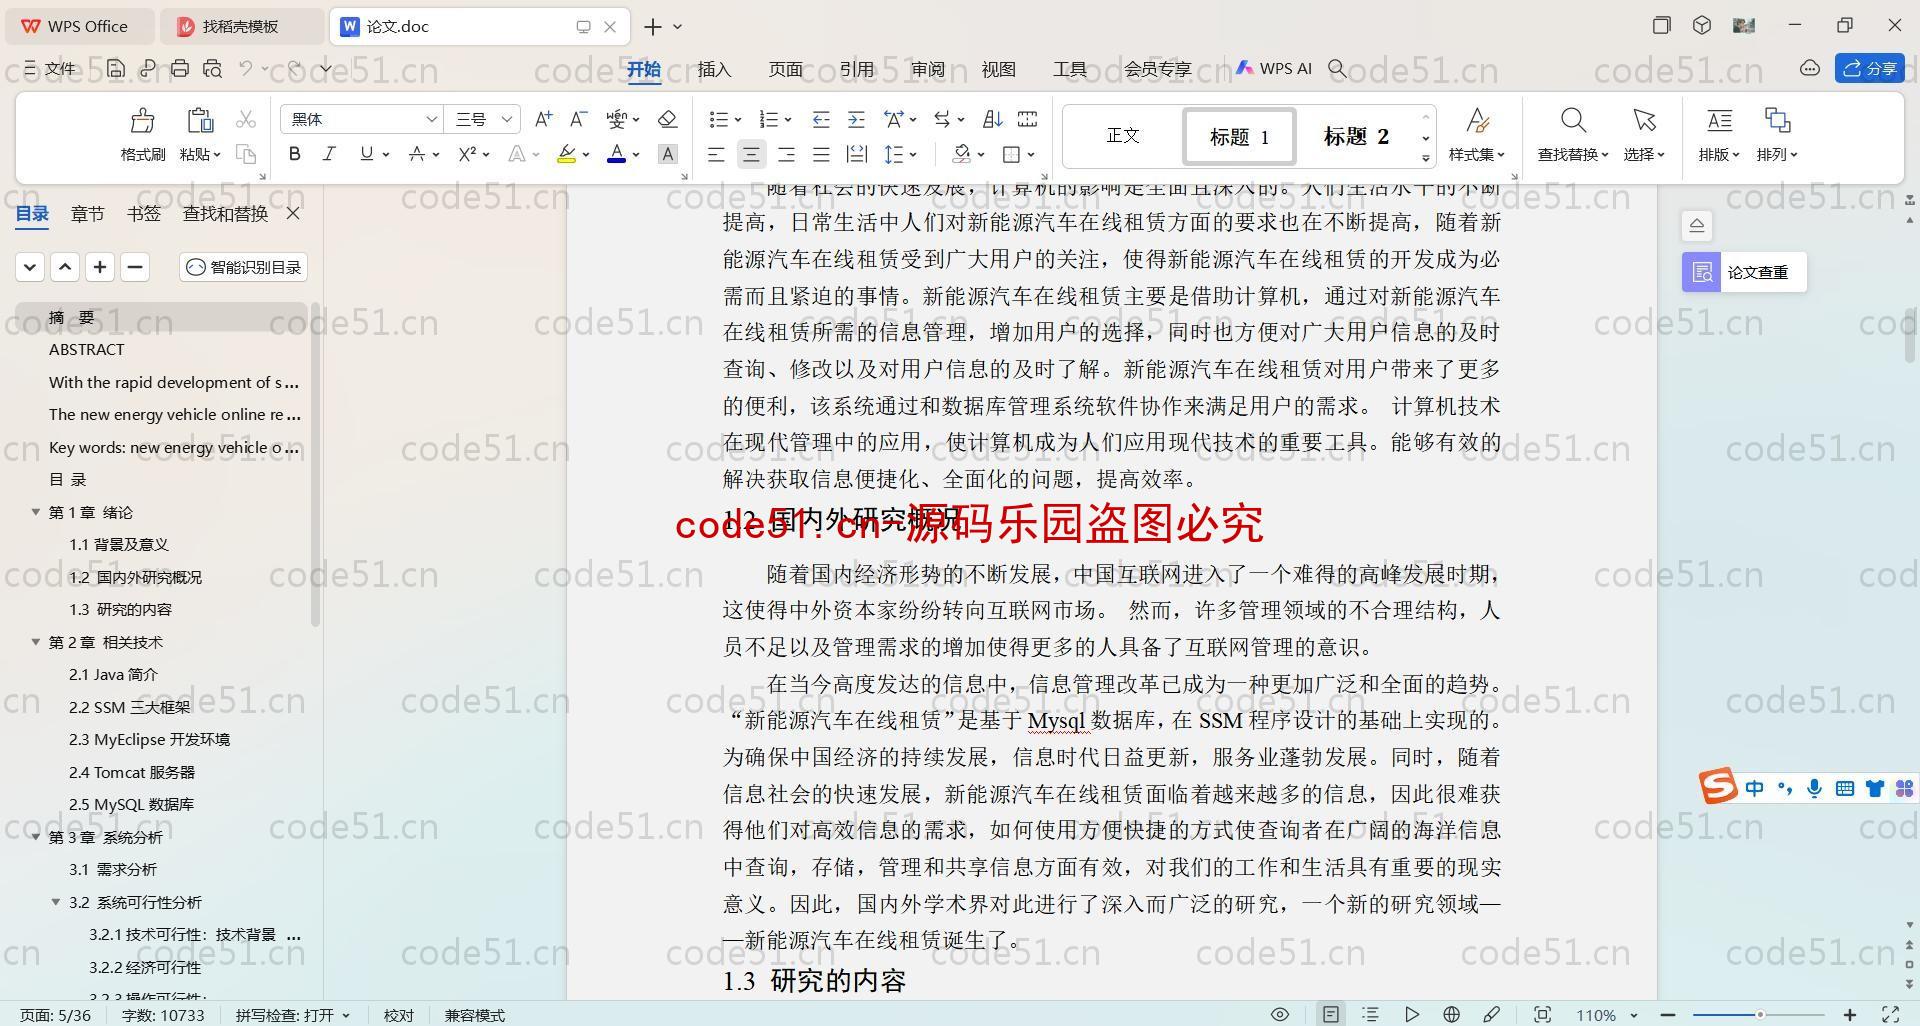Clear formatting with eraser icon
Screen dimensions: 1920x1026
(x=667, y=119)
